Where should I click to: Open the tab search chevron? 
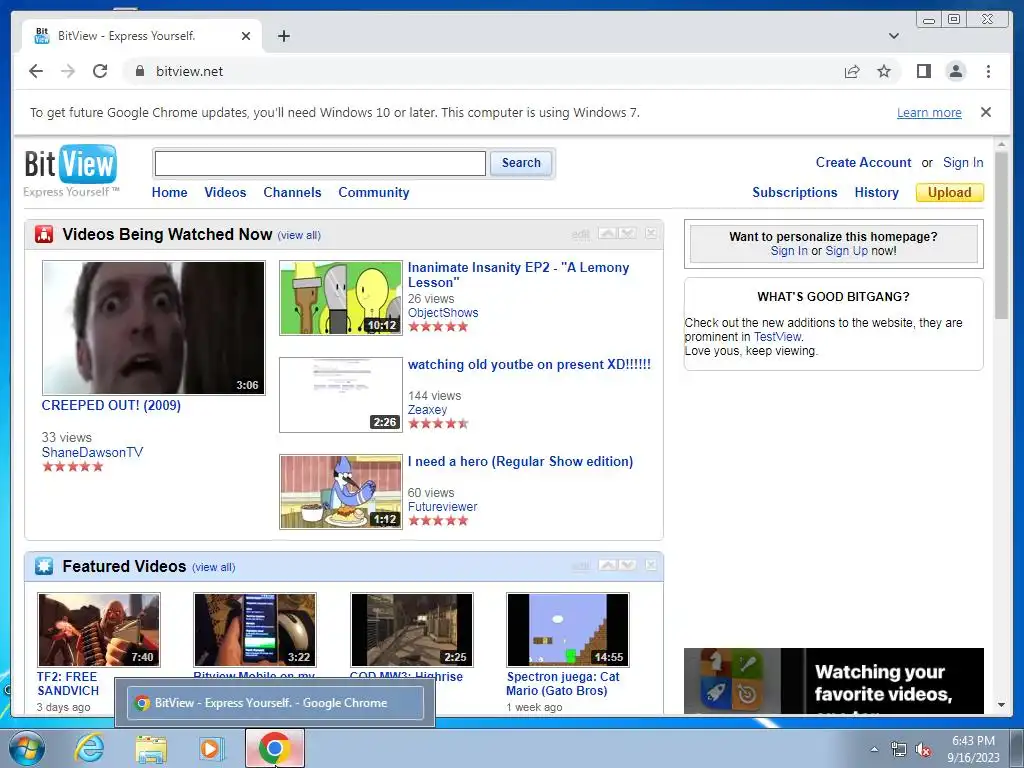(893, 36)
